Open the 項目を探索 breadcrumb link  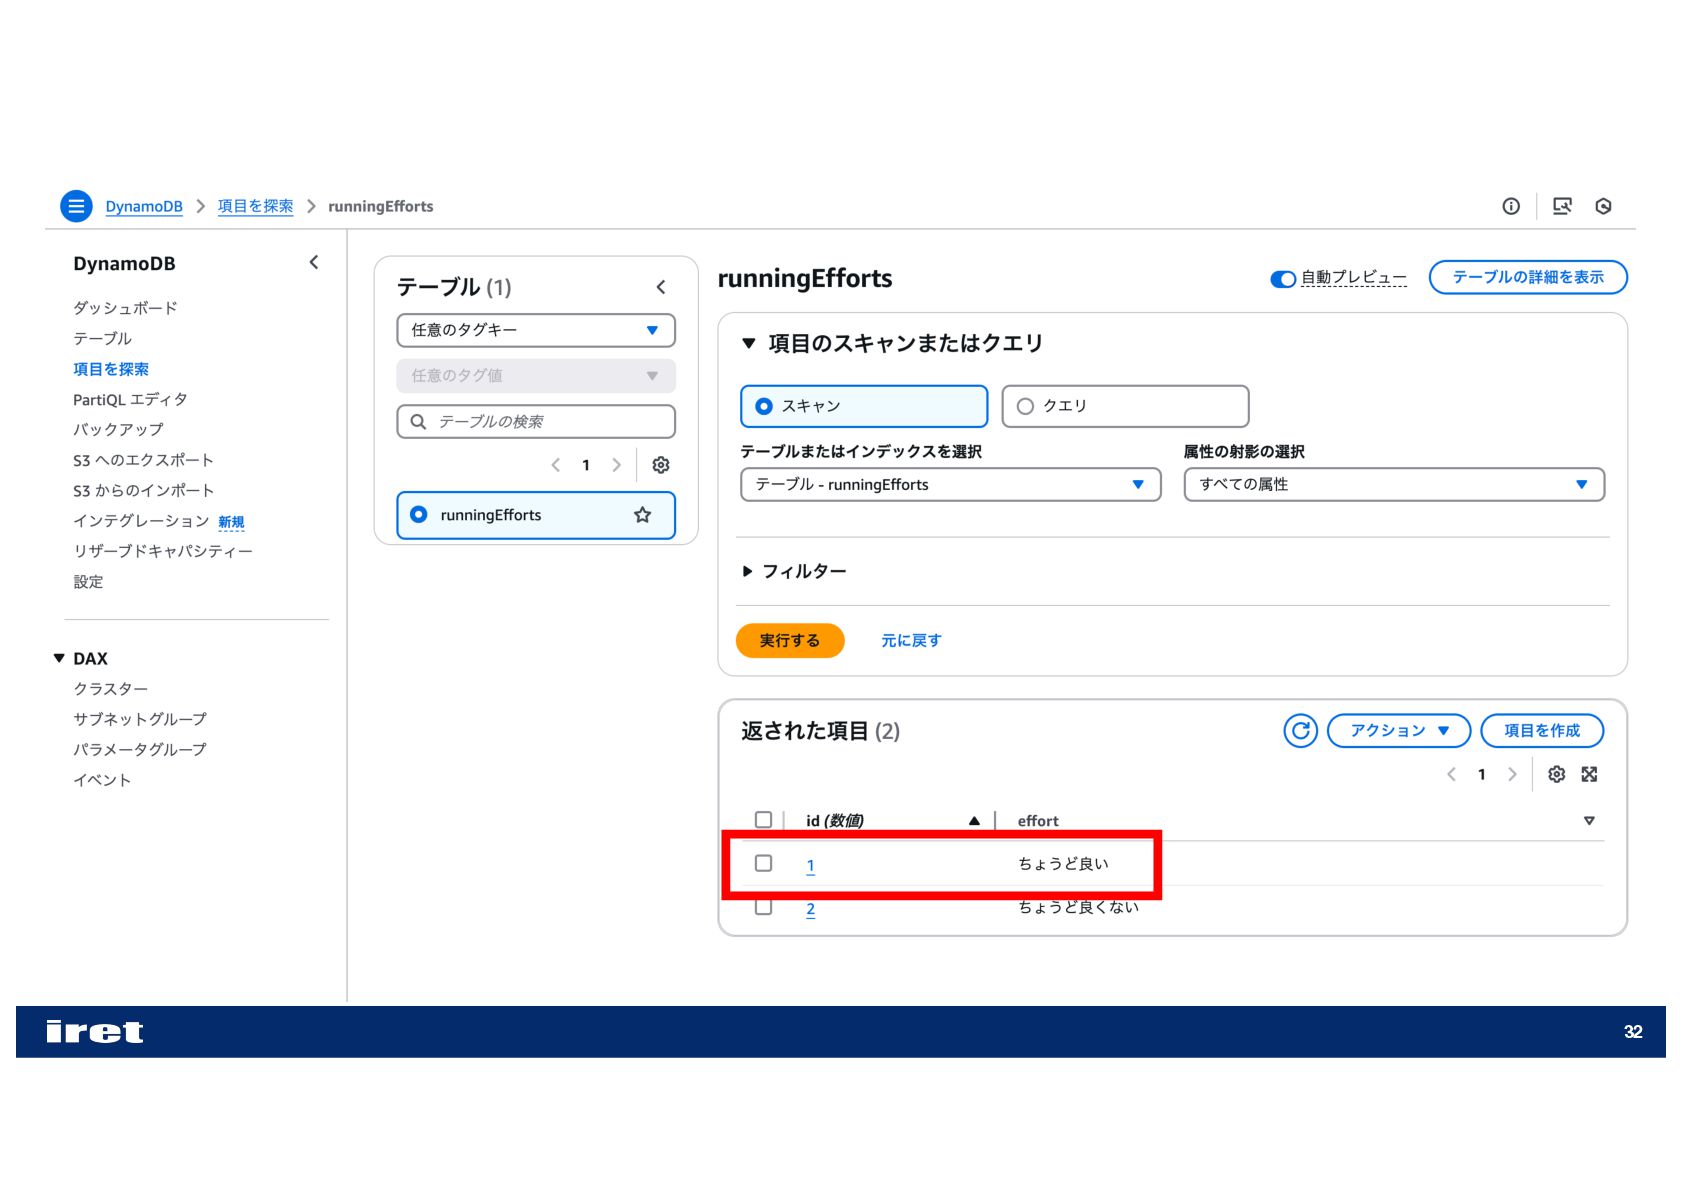click(255, 206)
